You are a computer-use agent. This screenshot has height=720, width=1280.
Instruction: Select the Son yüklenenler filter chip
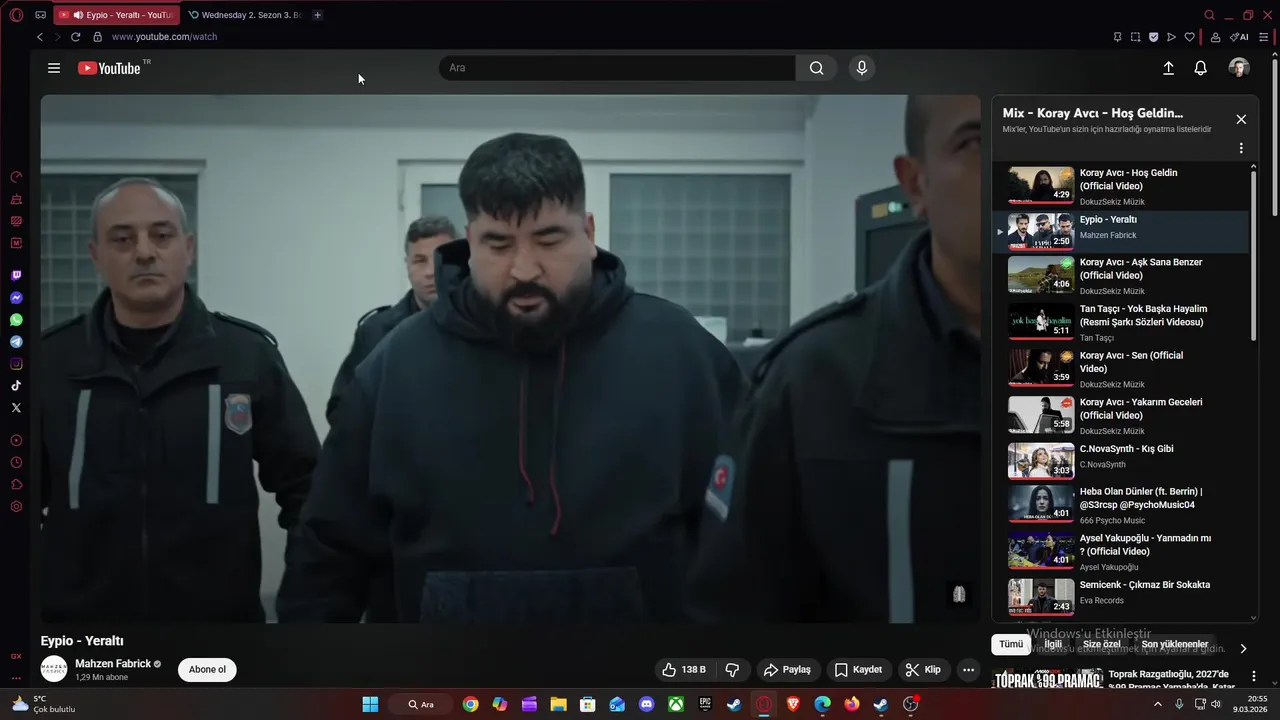click(x=1175, y=645)
